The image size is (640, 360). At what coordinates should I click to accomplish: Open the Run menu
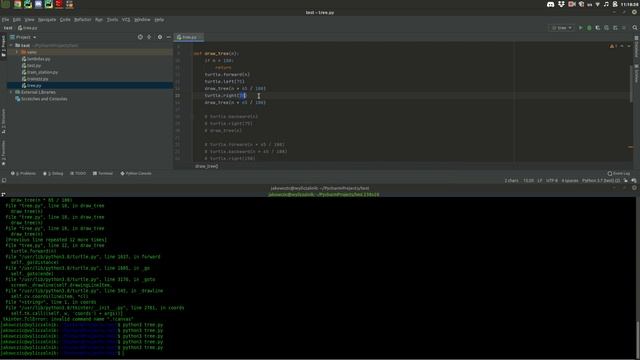[x=99, y=20]
